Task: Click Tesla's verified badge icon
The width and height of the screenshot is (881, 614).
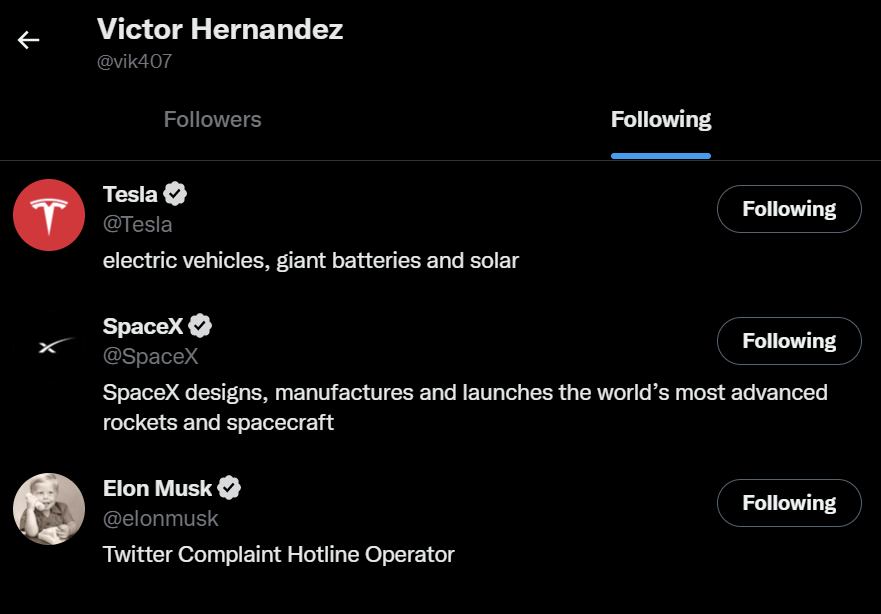Action: (175, 194)
